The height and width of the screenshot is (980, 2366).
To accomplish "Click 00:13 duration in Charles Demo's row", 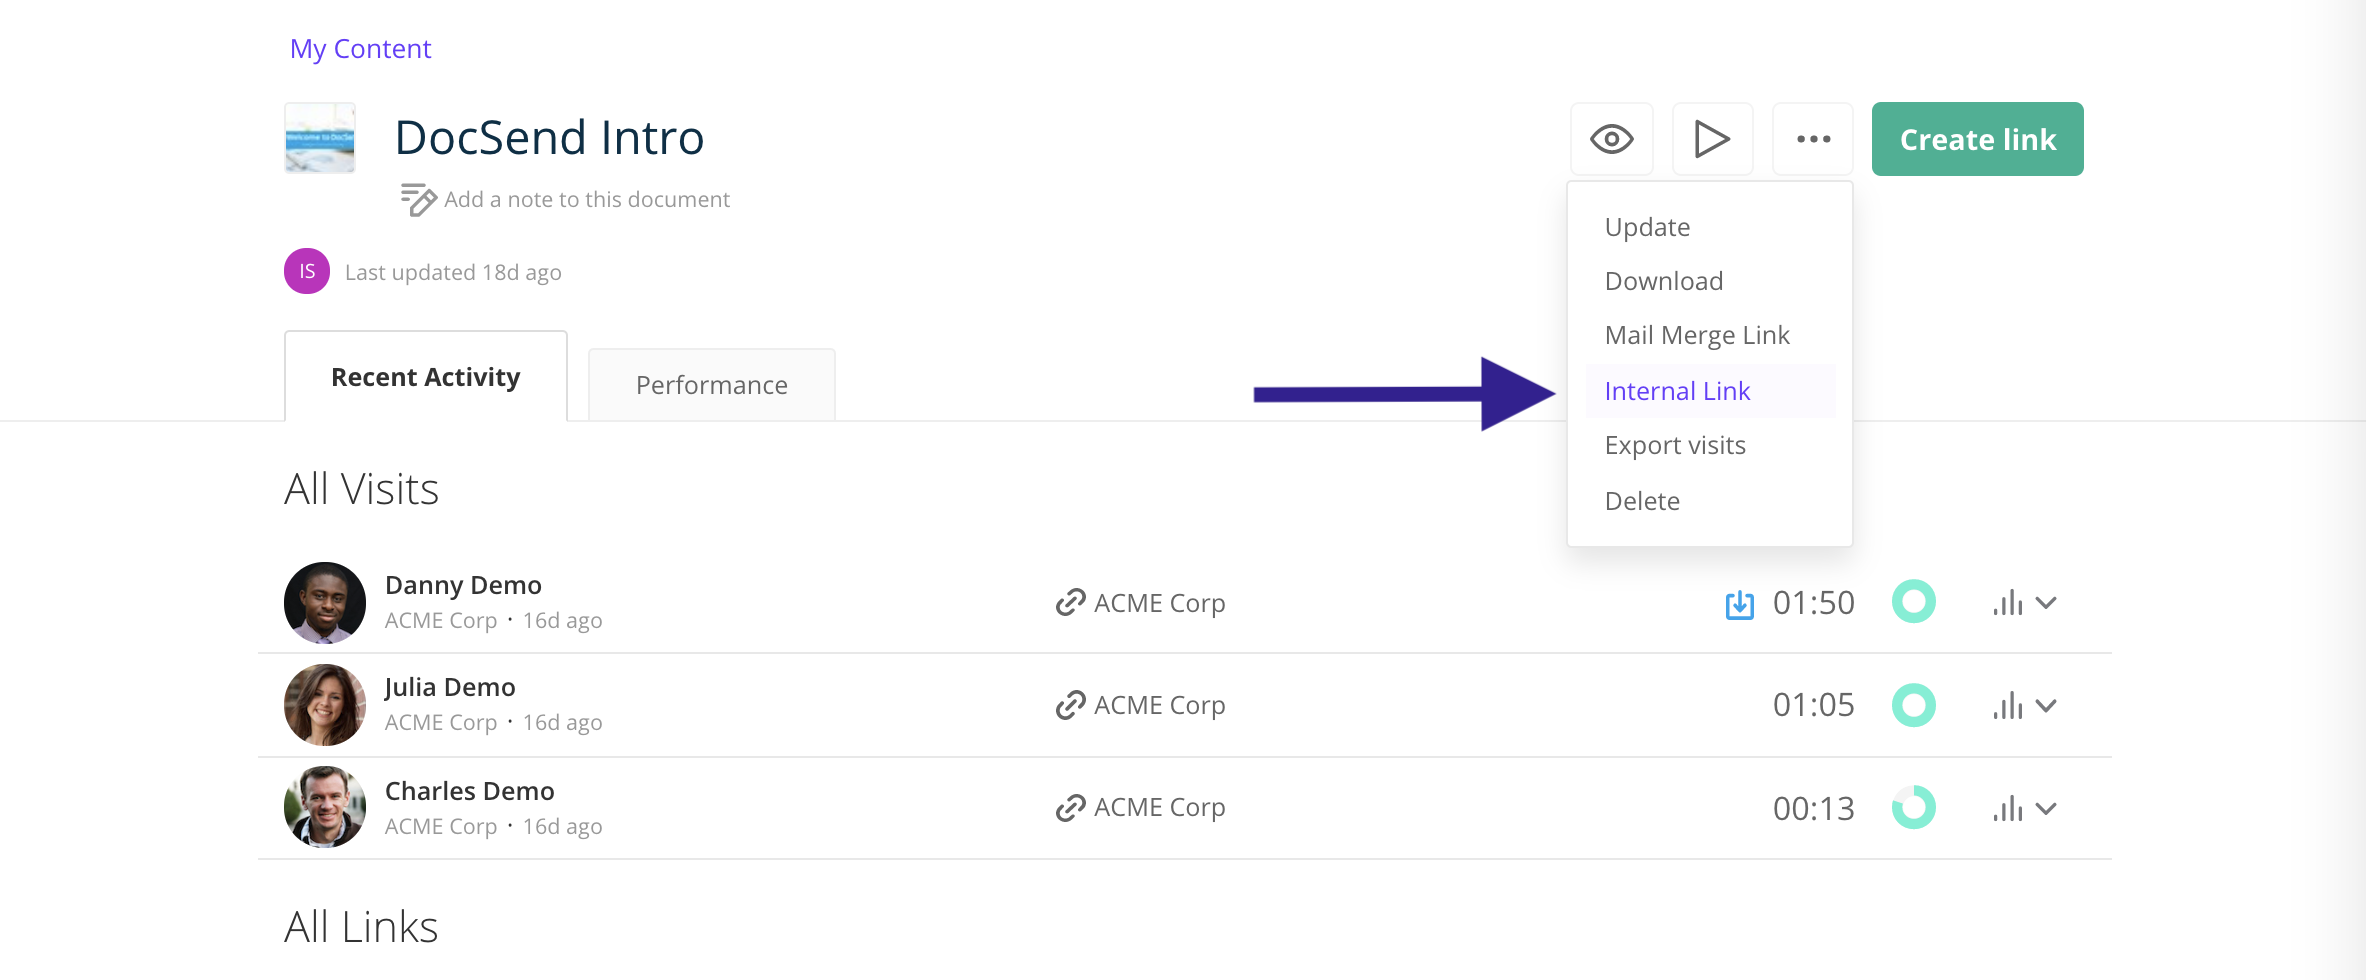I will pos(1813,808).
